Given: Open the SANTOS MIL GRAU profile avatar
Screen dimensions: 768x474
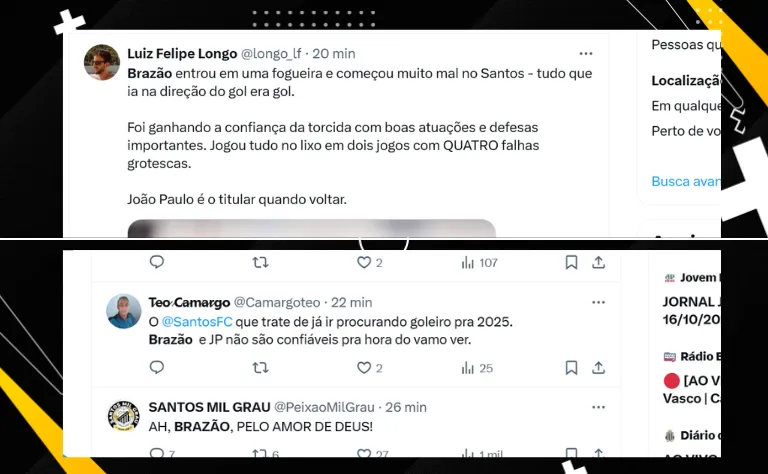Looking at the screenshot, I should tap(124, 415).
